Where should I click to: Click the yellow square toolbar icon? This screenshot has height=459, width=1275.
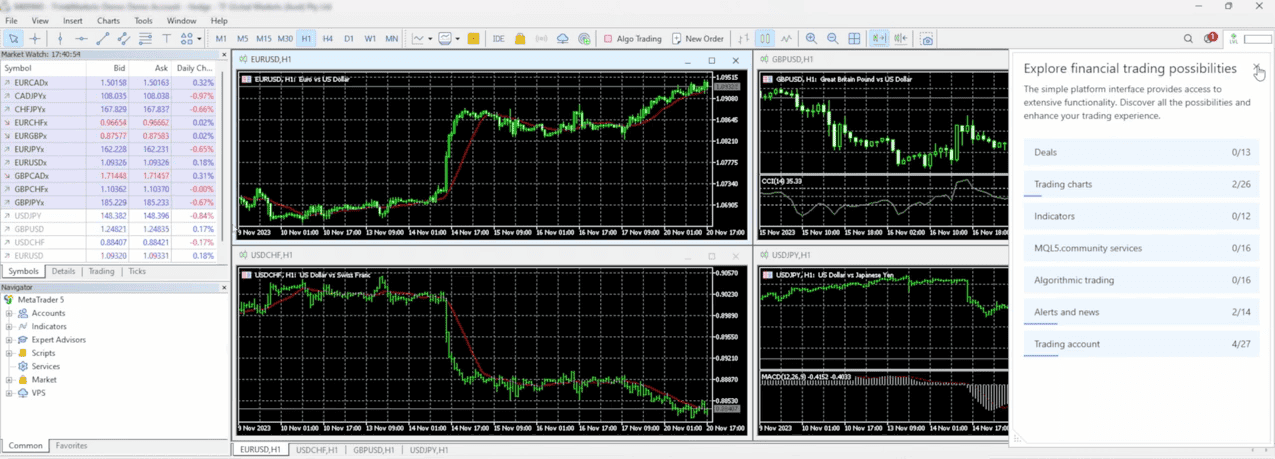coord(473,39)
